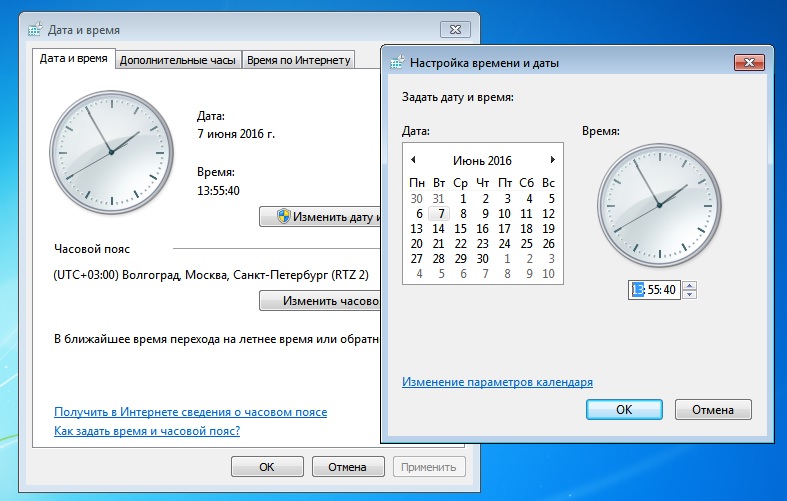787x501 pixels.
Task: Go to next month in calendar
Action: point(553,160)
